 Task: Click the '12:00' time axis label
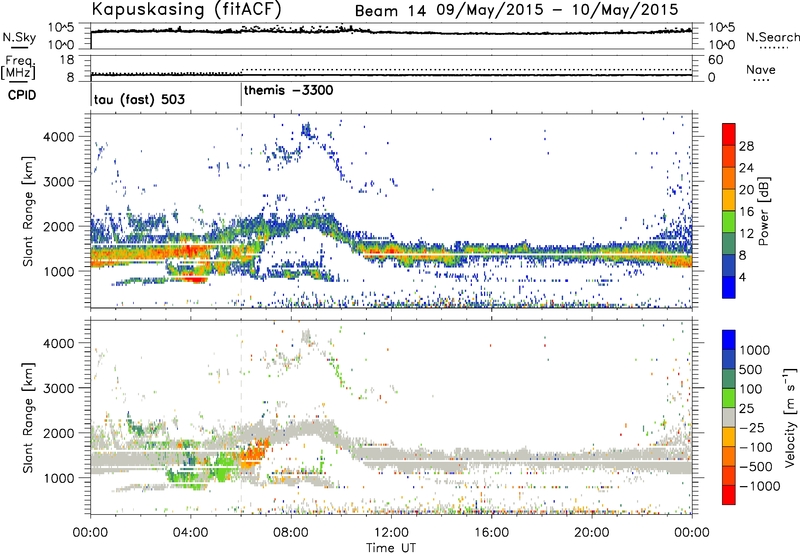[391, 533]
